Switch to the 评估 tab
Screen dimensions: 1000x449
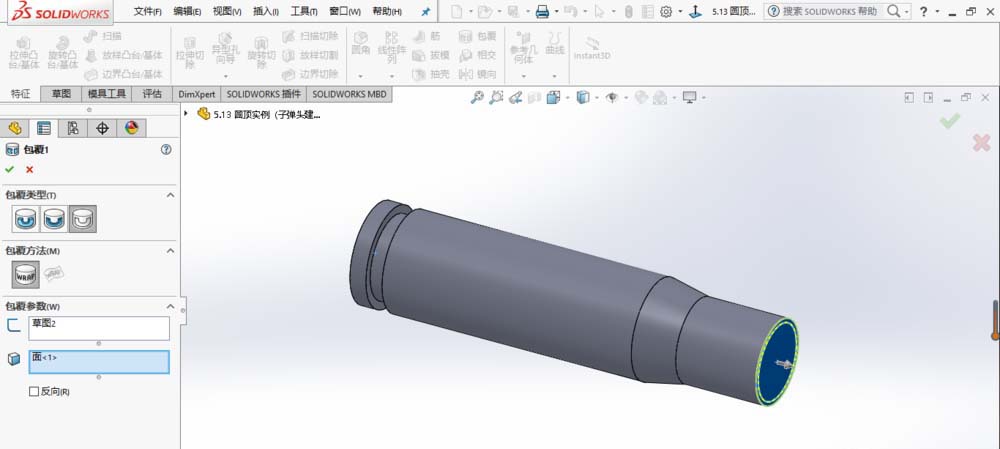point(152,94)
